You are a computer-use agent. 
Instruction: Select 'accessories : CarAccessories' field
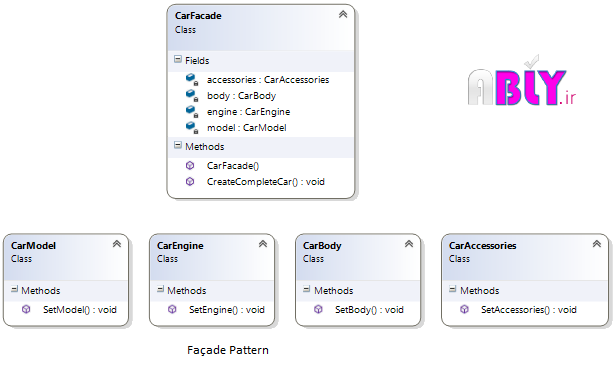tap(268, 80)
